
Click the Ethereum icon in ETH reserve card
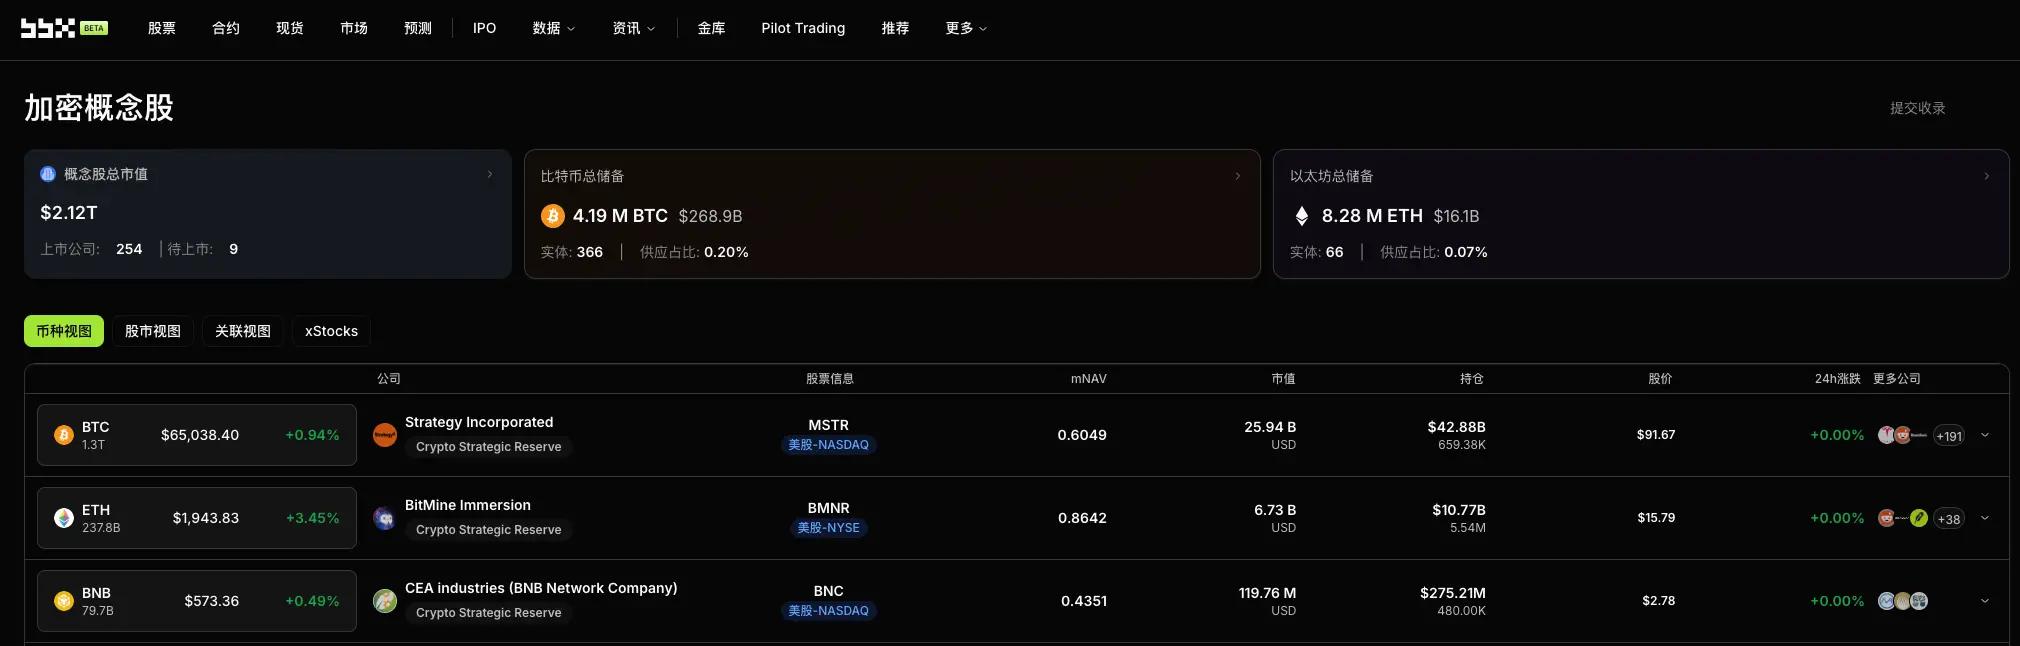point(1301,216)
